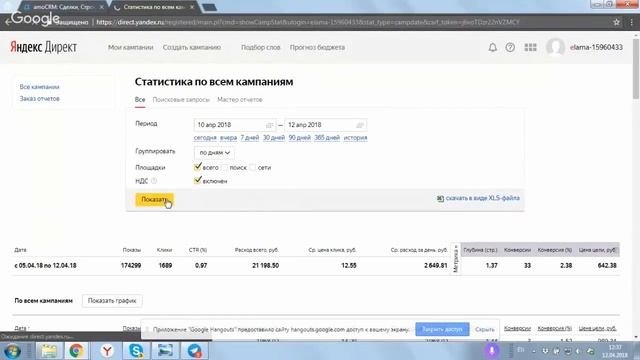Click the start date field 10 апр 2018
640x360 pixels.
click(235, 125)
